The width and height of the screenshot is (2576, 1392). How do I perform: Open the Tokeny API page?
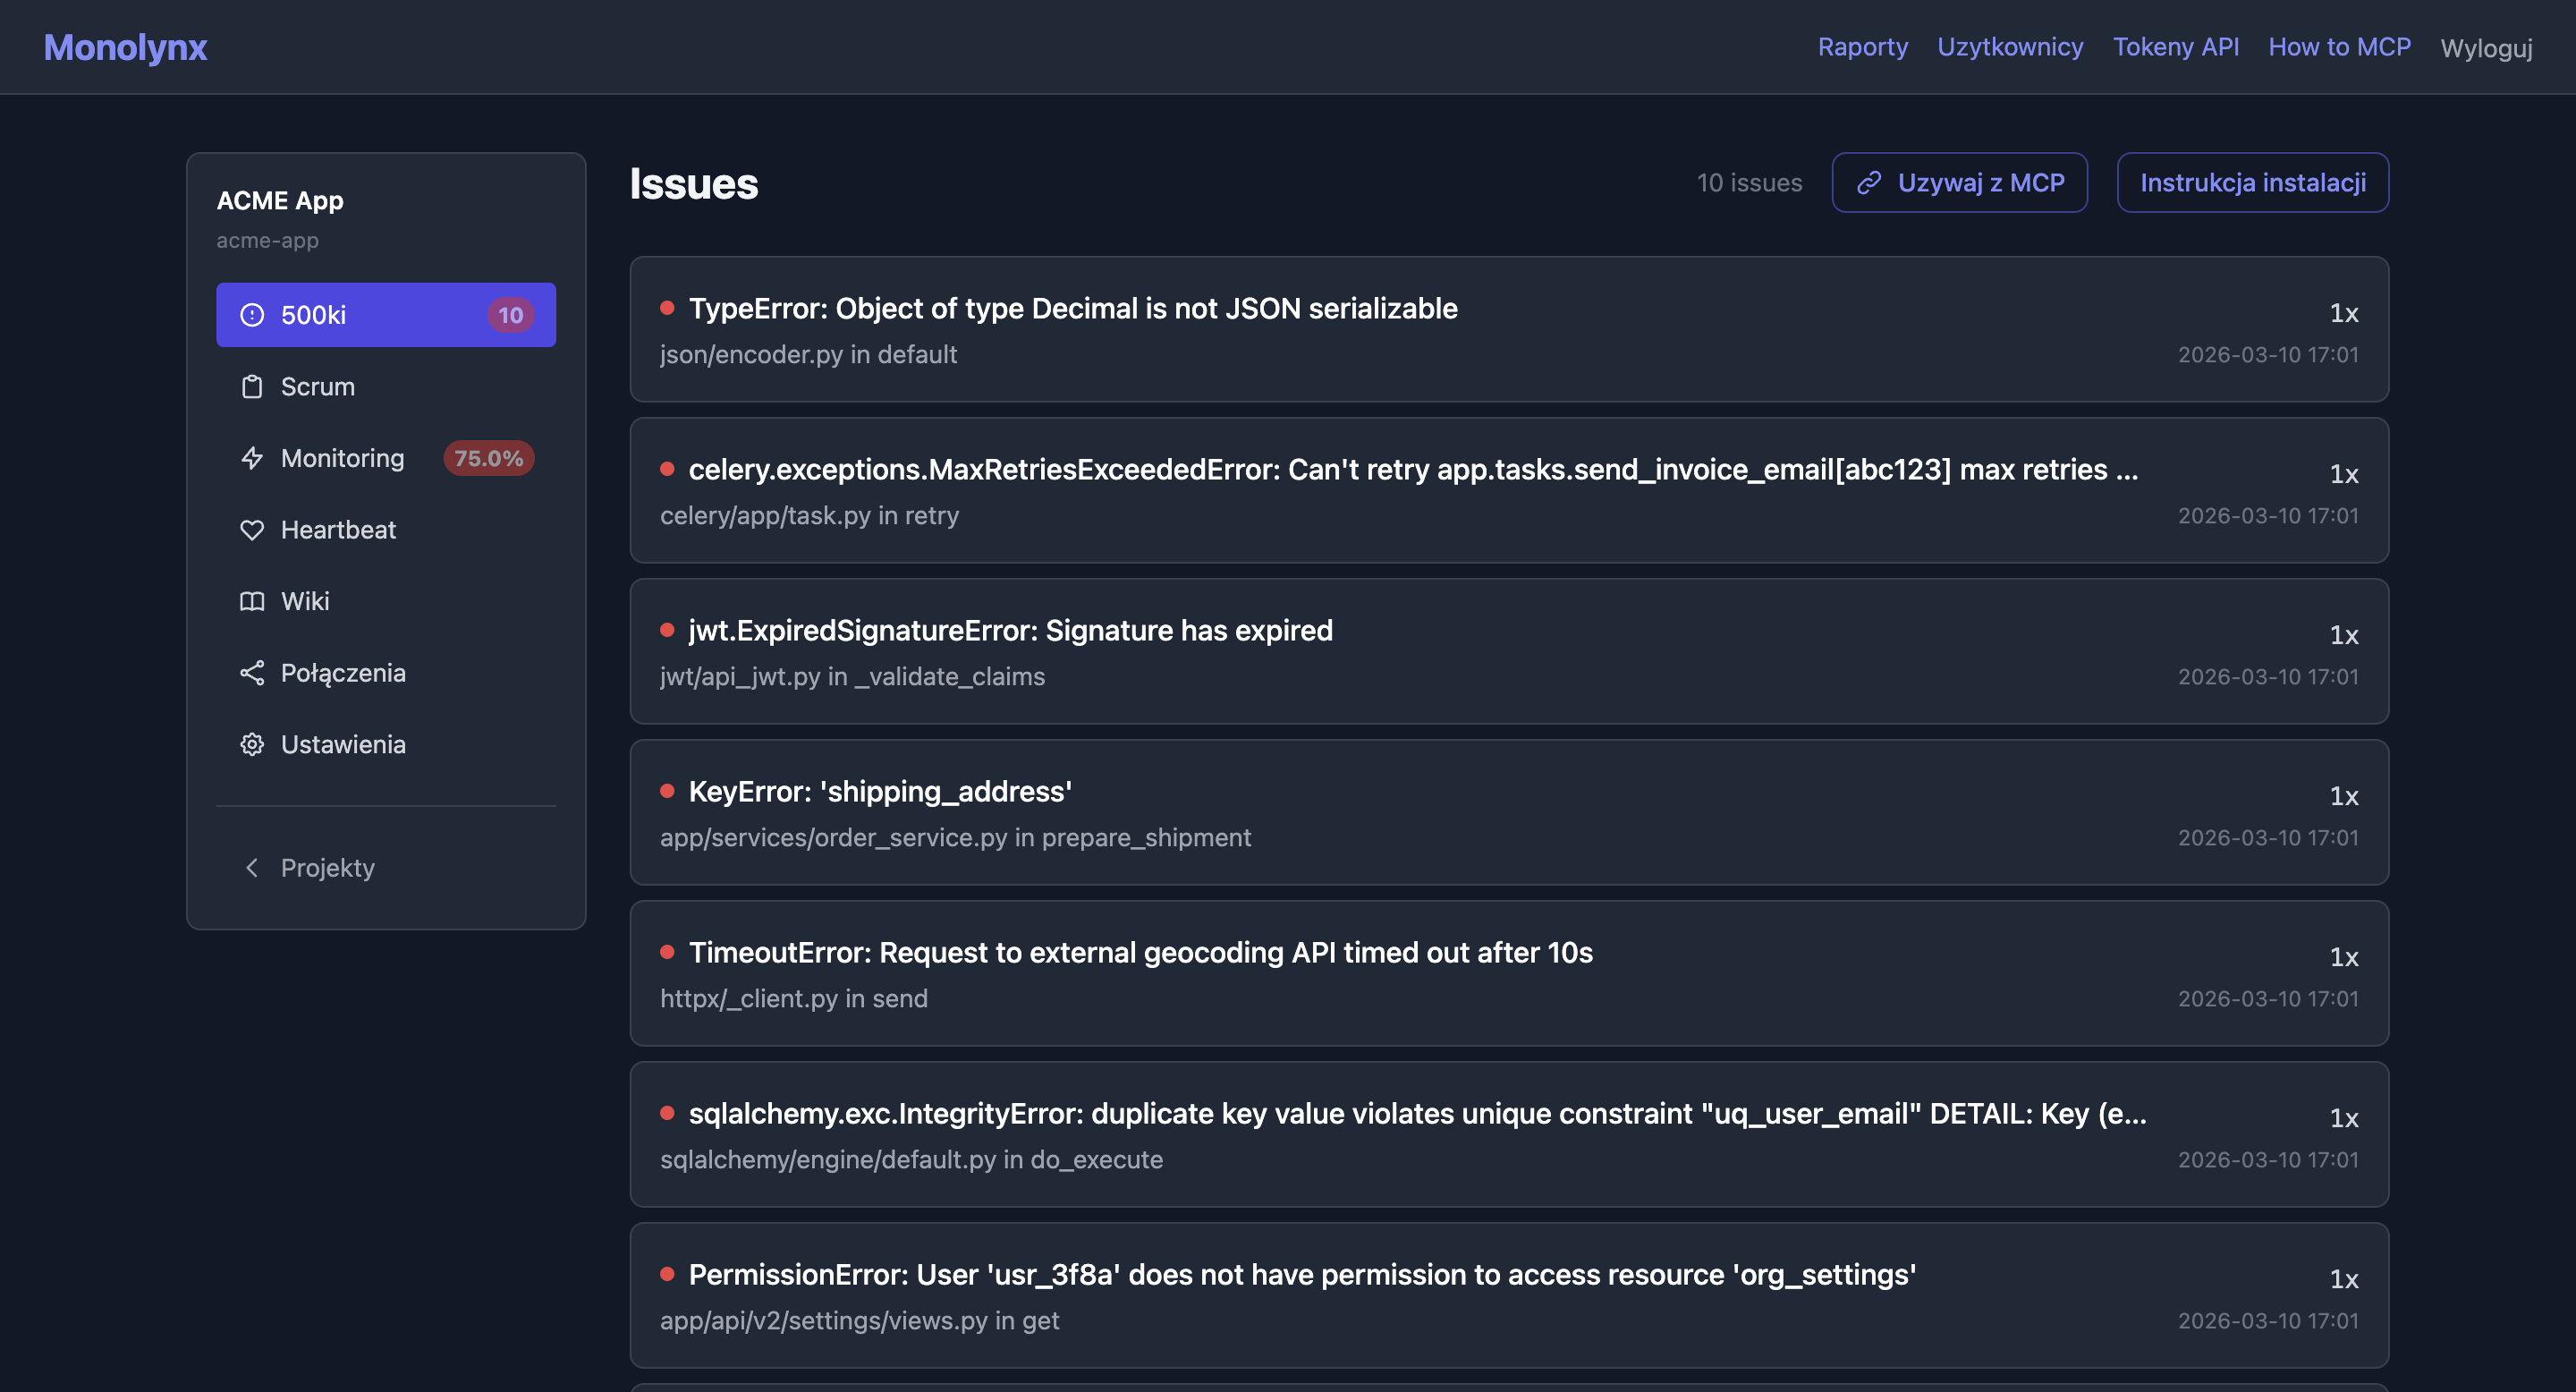point(2176,46)
